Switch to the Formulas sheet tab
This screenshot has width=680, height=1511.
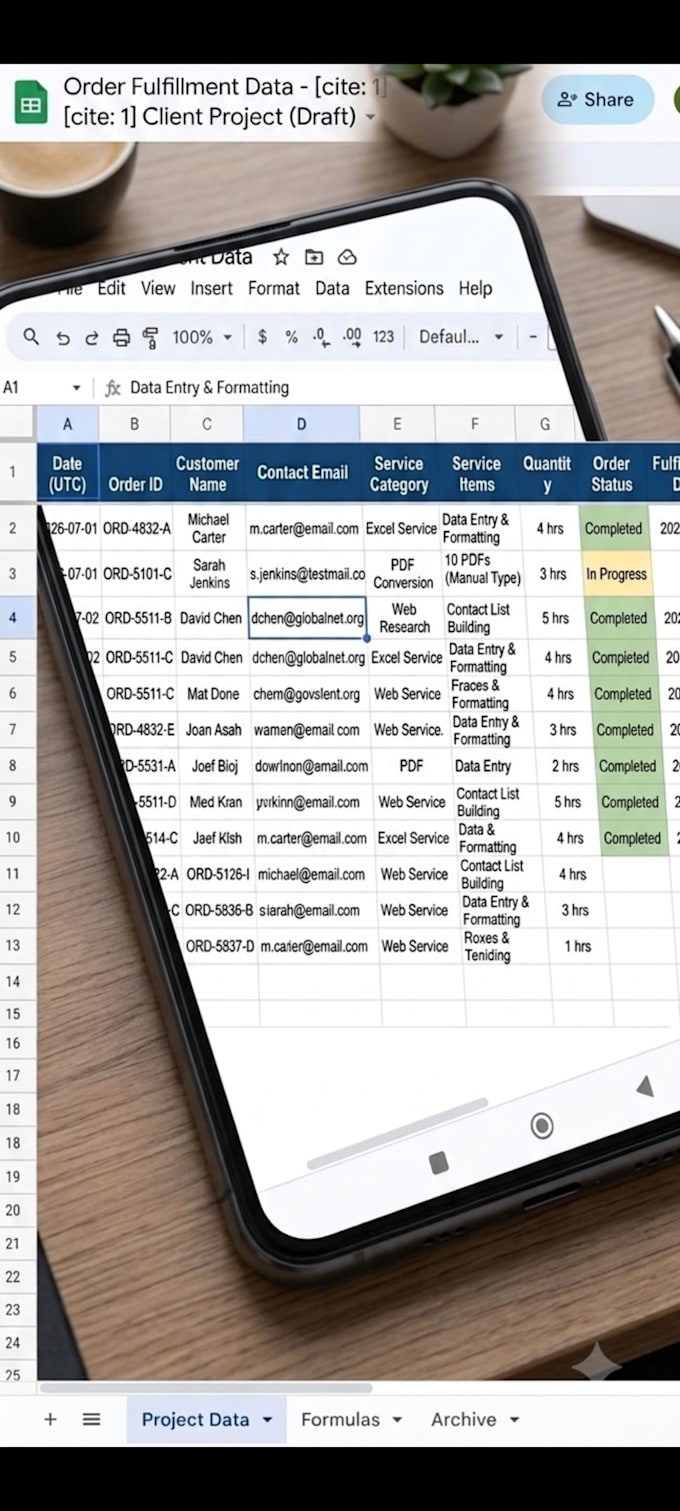pos(340,1419)
